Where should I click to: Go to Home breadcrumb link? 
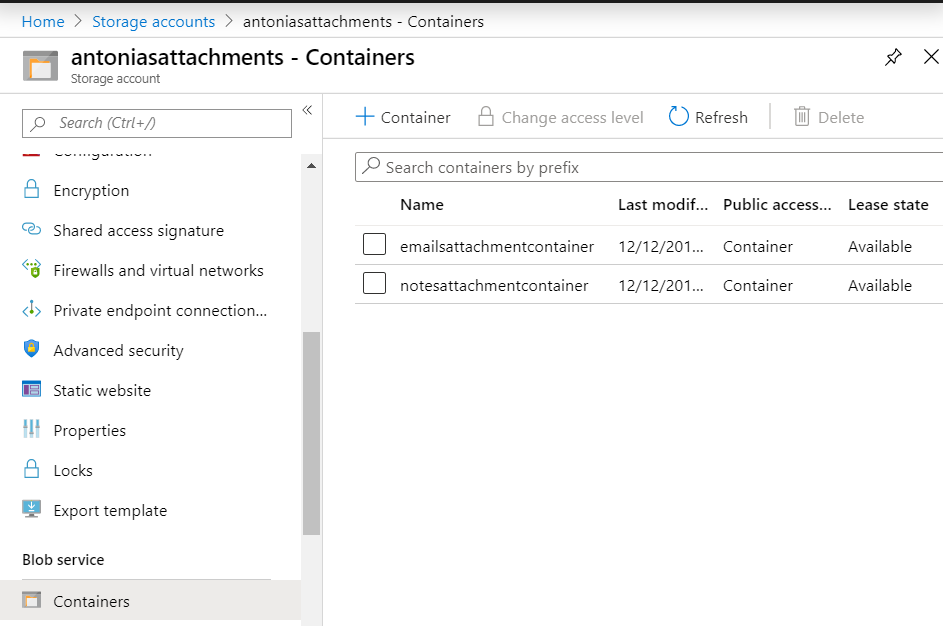coord(43,22)
